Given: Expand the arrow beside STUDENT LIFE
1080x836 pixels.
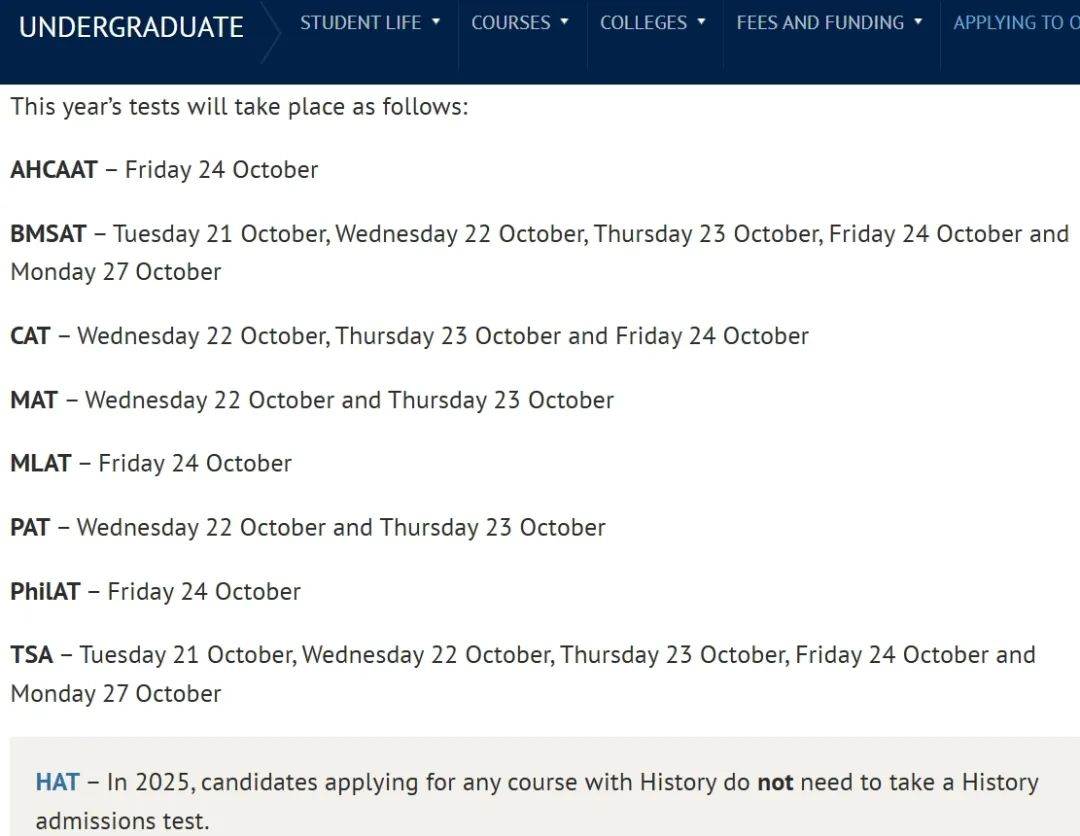Looking at the screenshot, I should [436, 22].
